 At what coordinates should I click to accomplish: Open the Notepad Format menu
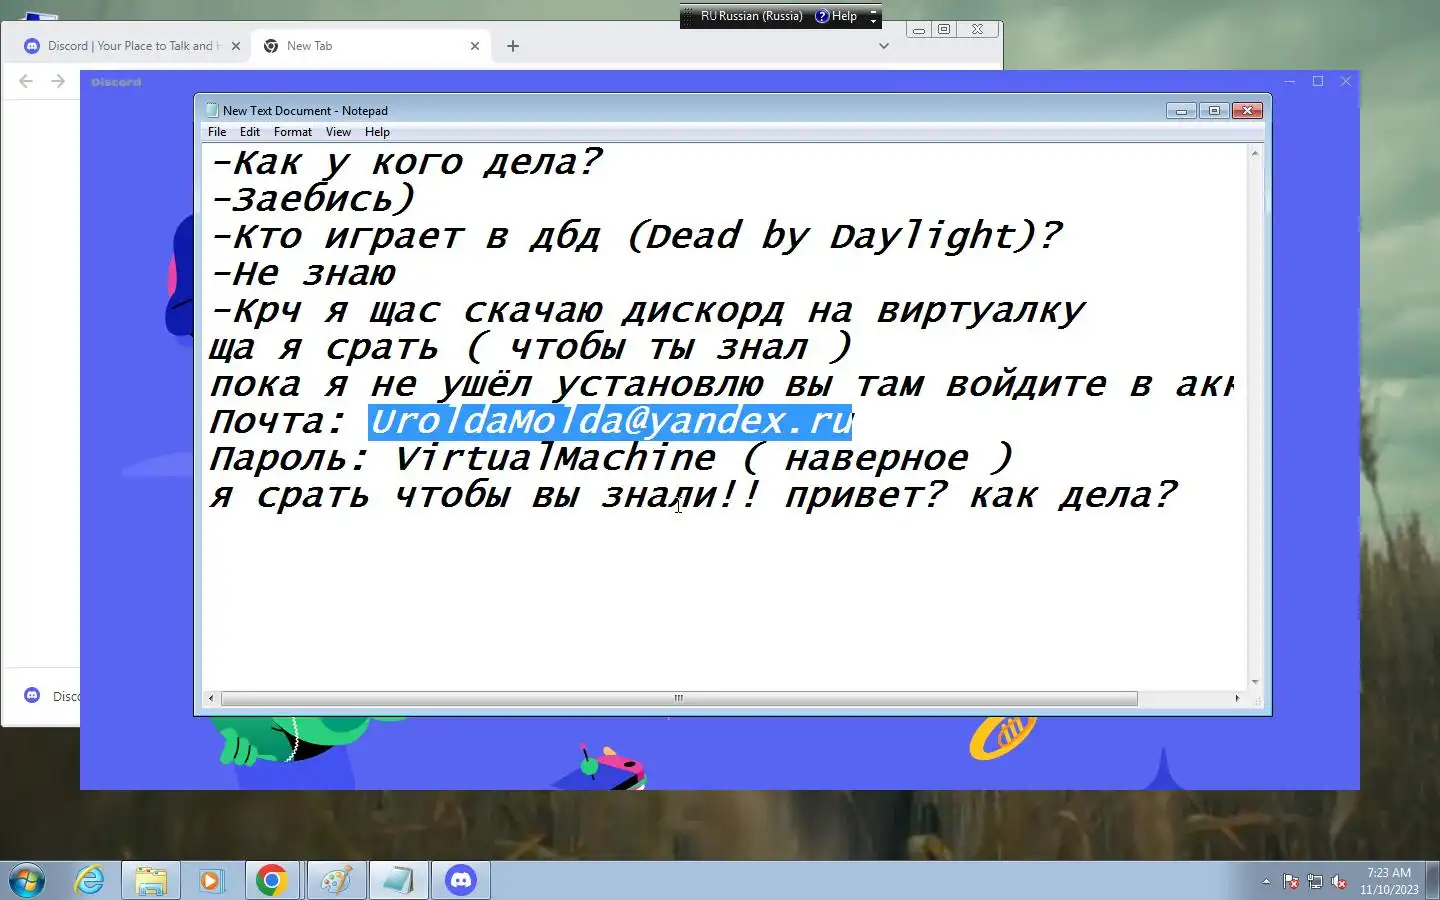coord(293,132)
